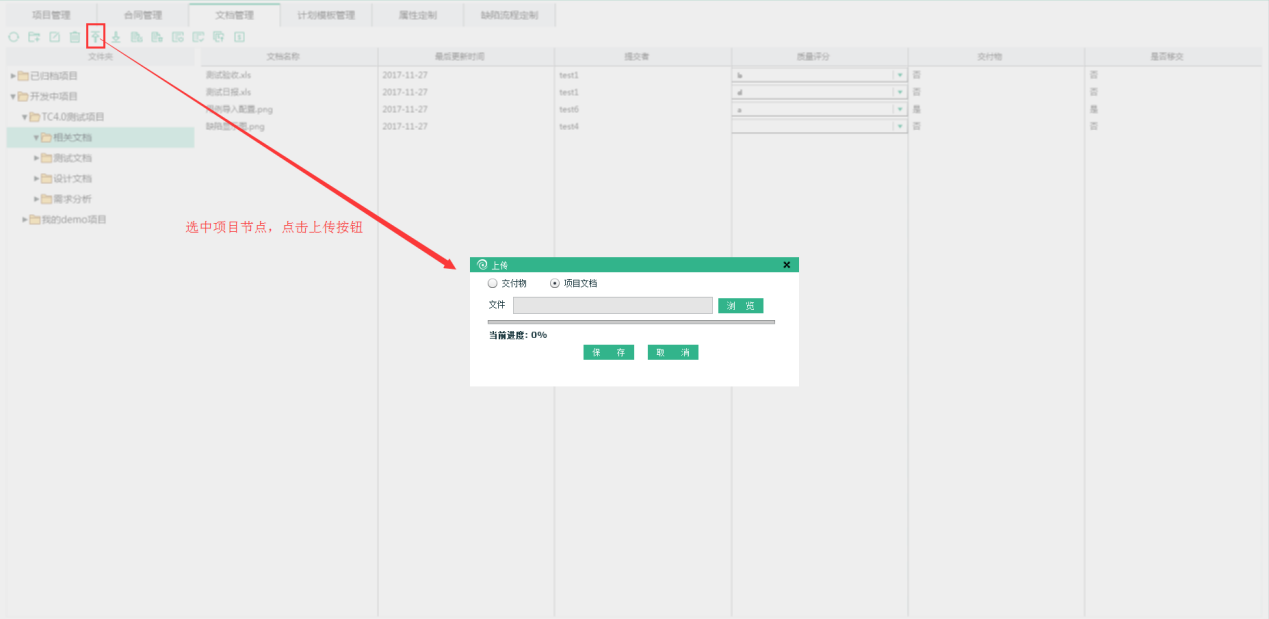Click the delete trash can toolbar icon
Image resolution: width=1269 pixels, height=619 pixels.
pos(75,37)
